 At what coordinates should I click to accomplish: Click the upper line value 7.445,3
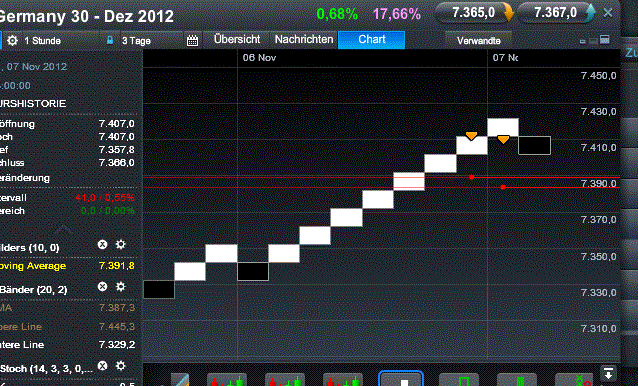tap(117, 327)
